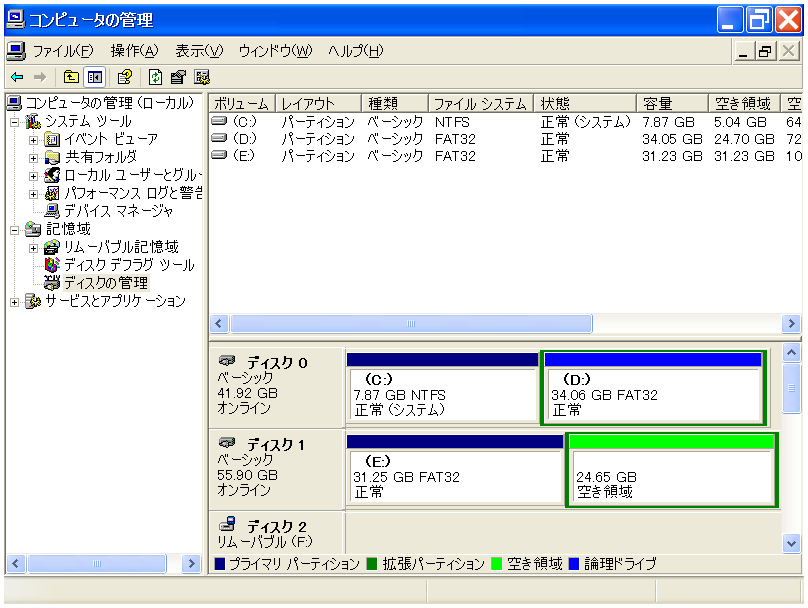The height and width of the screenshot is (608, 808).
Task: Select the (E:) 31.25 GB FAT32 partition block
Action: pyautogui.click(x=455, y=470)
